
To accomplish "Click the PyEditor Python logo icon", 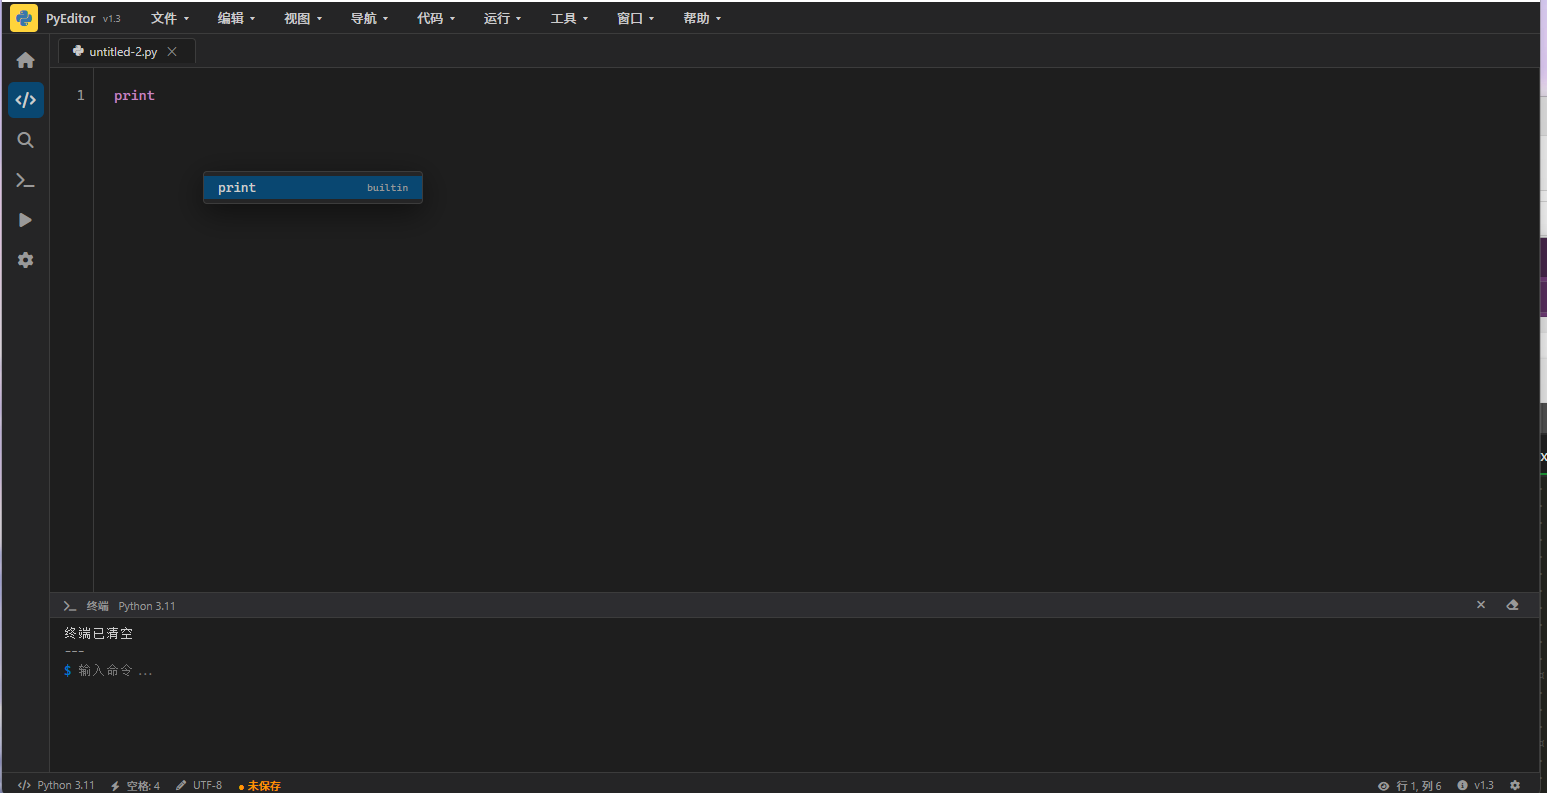I will pos(24,18).
